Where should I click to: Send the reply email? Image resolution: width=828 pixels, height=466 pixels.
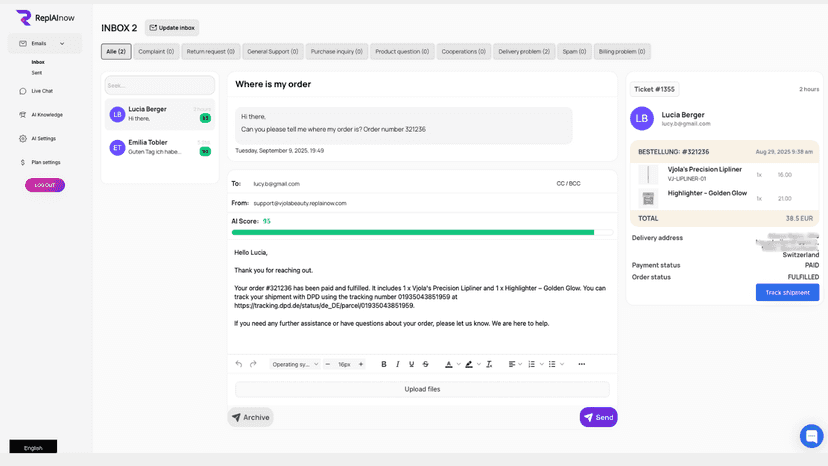coord(598,417)
